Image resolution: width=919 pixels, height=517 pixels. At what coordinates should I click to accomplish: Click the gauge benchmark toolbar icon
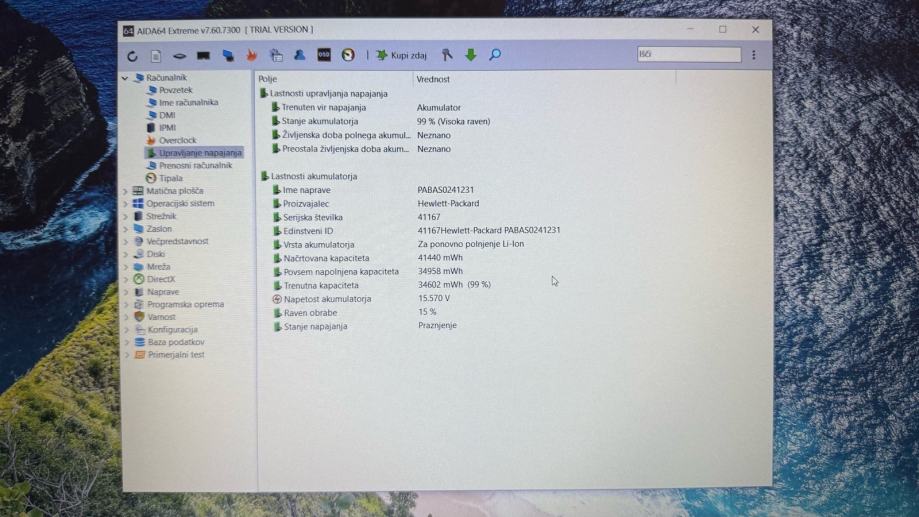point(348,55)
